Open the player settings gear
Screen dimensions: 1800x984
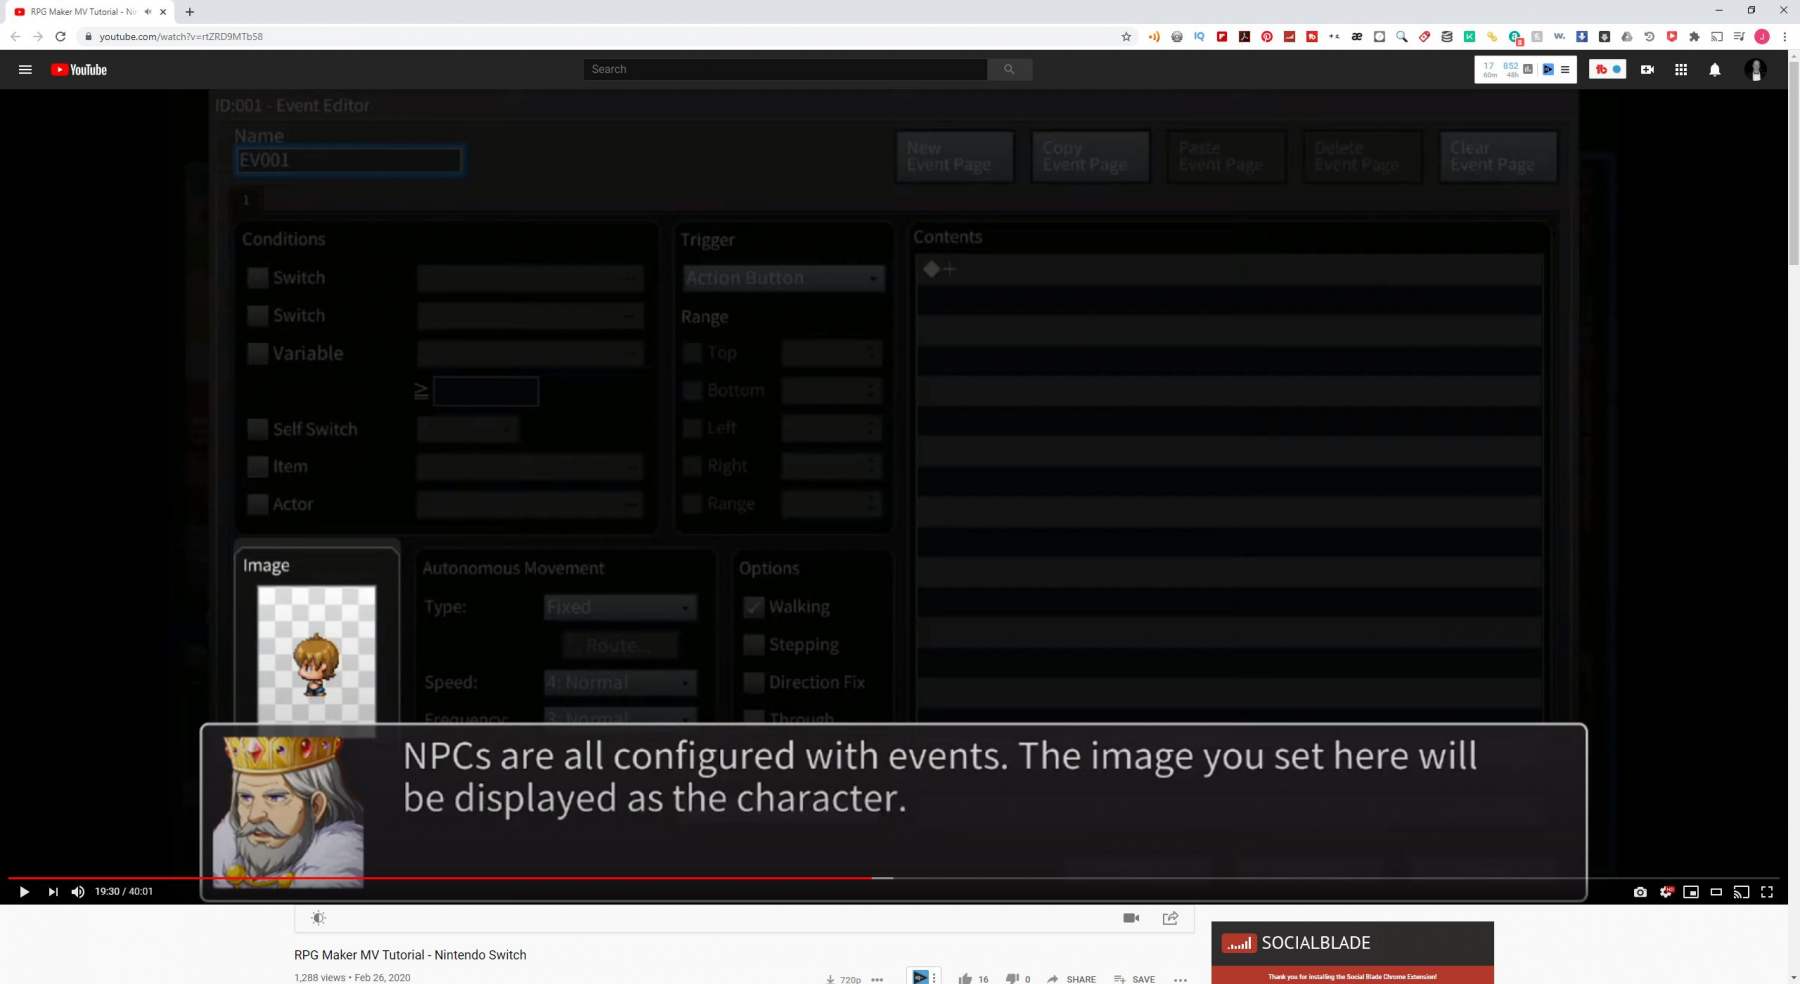[x=1666, y=892]
